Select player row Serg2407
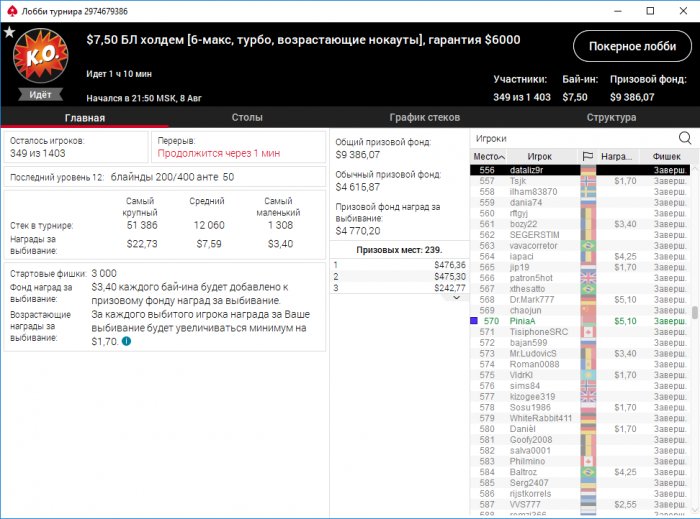The image size is (700, 519). pyautogui.click(x=580, y=483)
